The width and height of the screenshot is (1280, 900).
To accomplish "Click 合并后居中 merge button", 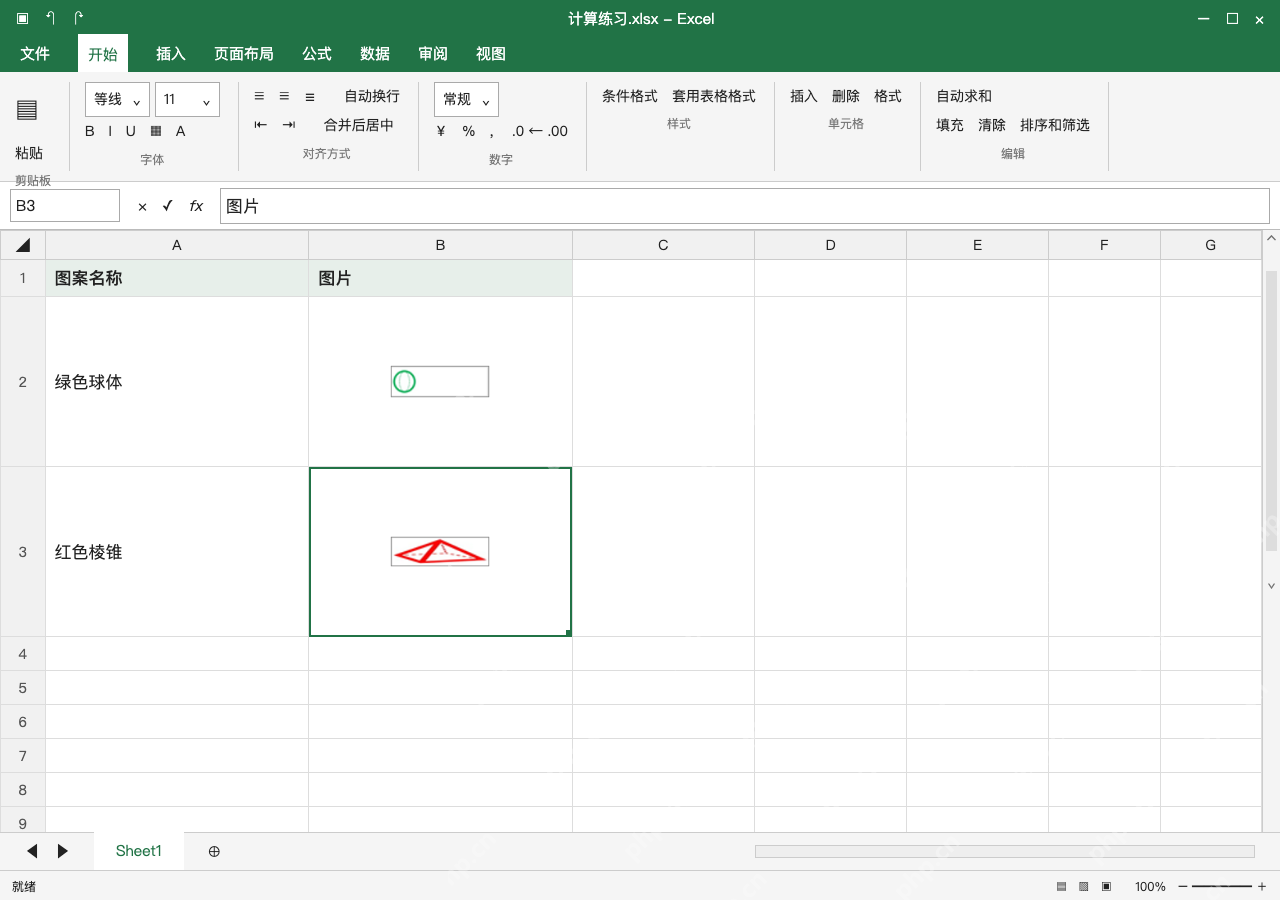I will pos(359,125).
